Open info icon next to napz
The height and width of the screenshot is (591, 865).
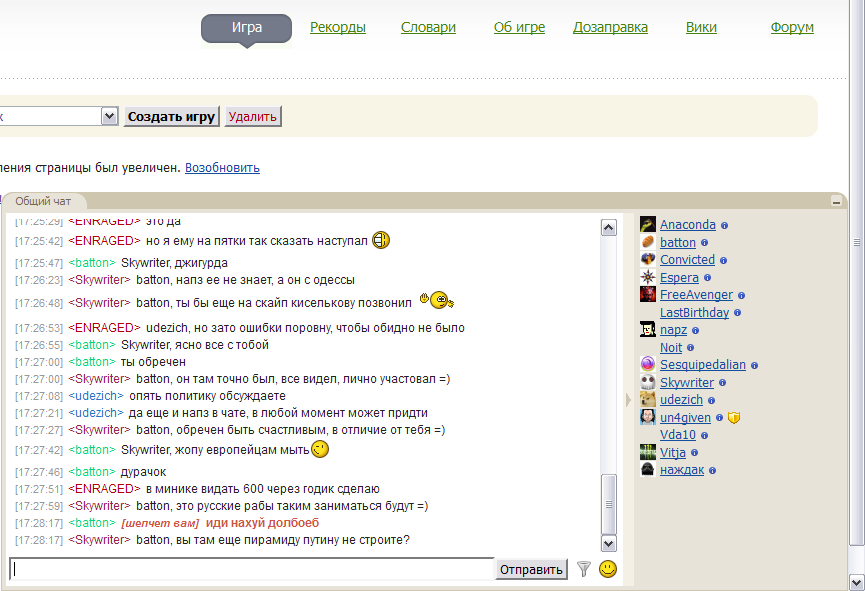point(696,331)
